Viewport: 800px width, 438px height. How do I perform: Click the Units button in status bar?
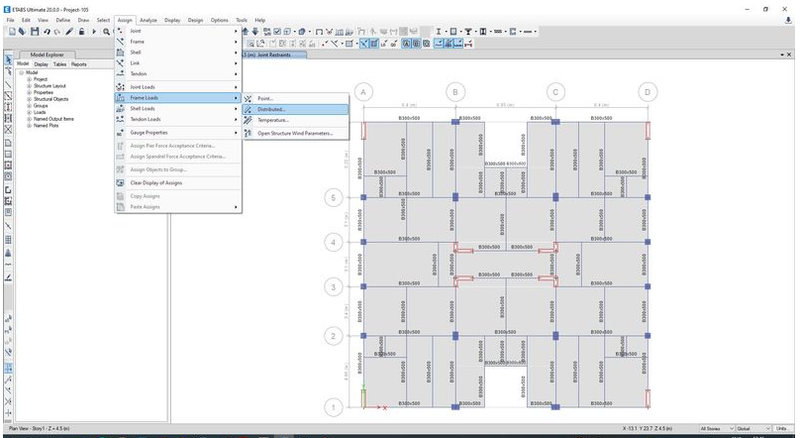click(x=781, y=428)
